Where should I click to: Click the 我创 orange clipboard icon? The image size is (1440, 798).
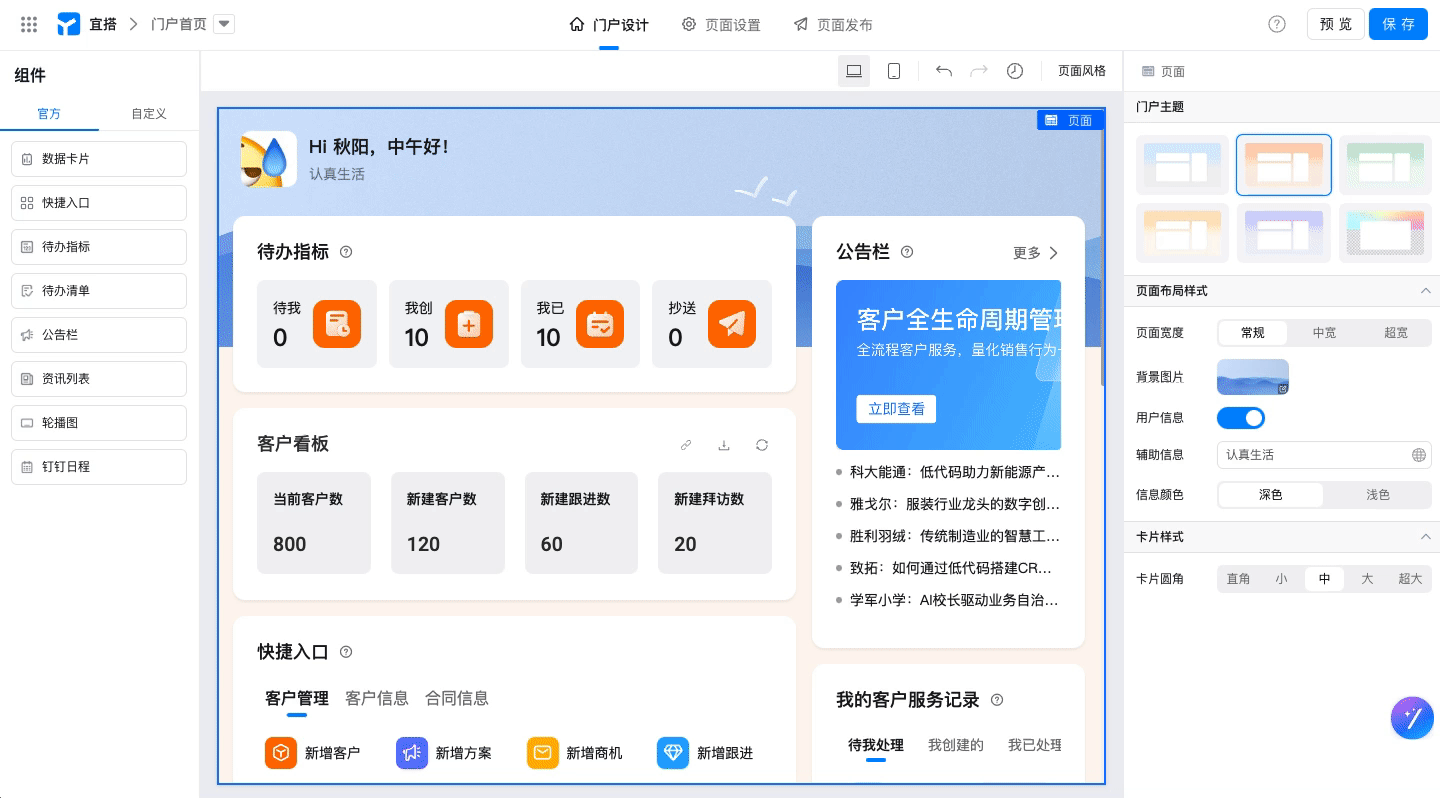tap(469, 324)
